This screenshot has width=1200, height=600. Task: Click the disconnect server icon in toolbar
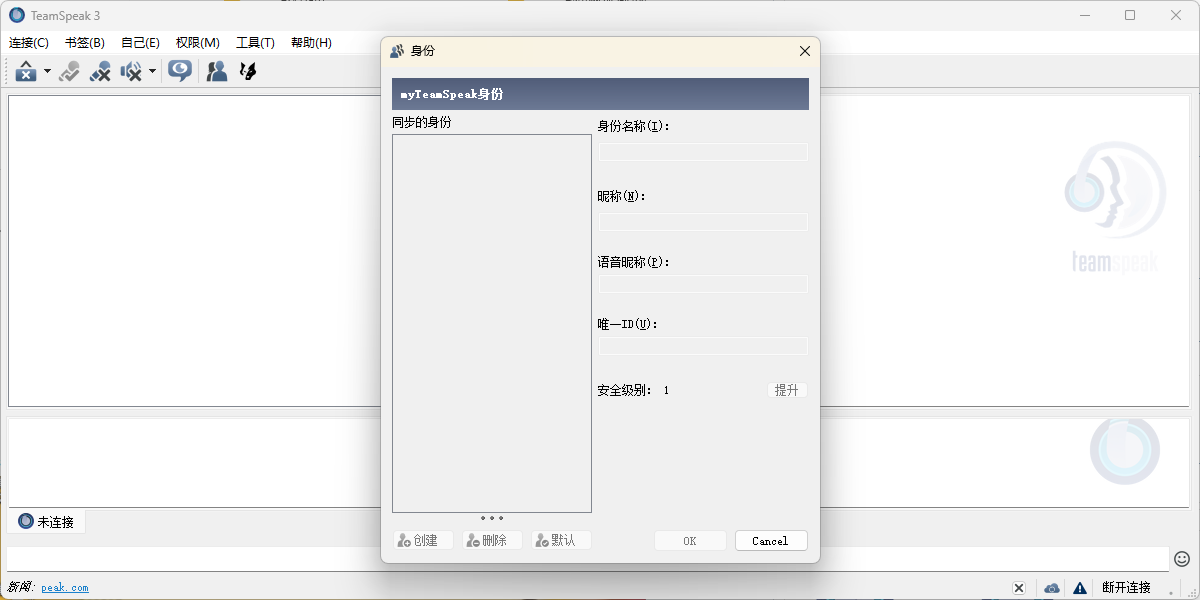click(26, 72)
